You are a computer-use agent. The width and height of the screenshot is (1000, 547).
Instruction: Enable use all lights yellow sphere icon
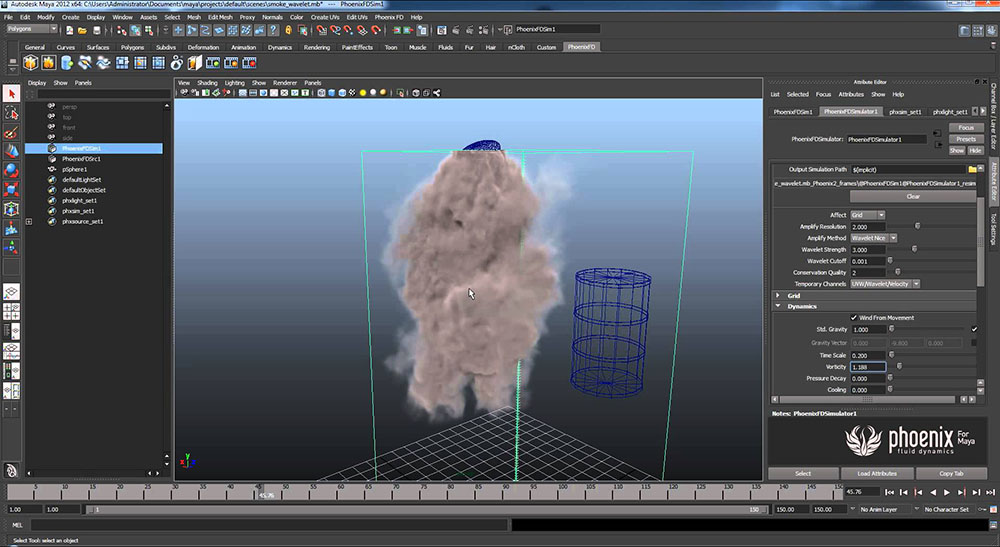click(x=363, y=93)
